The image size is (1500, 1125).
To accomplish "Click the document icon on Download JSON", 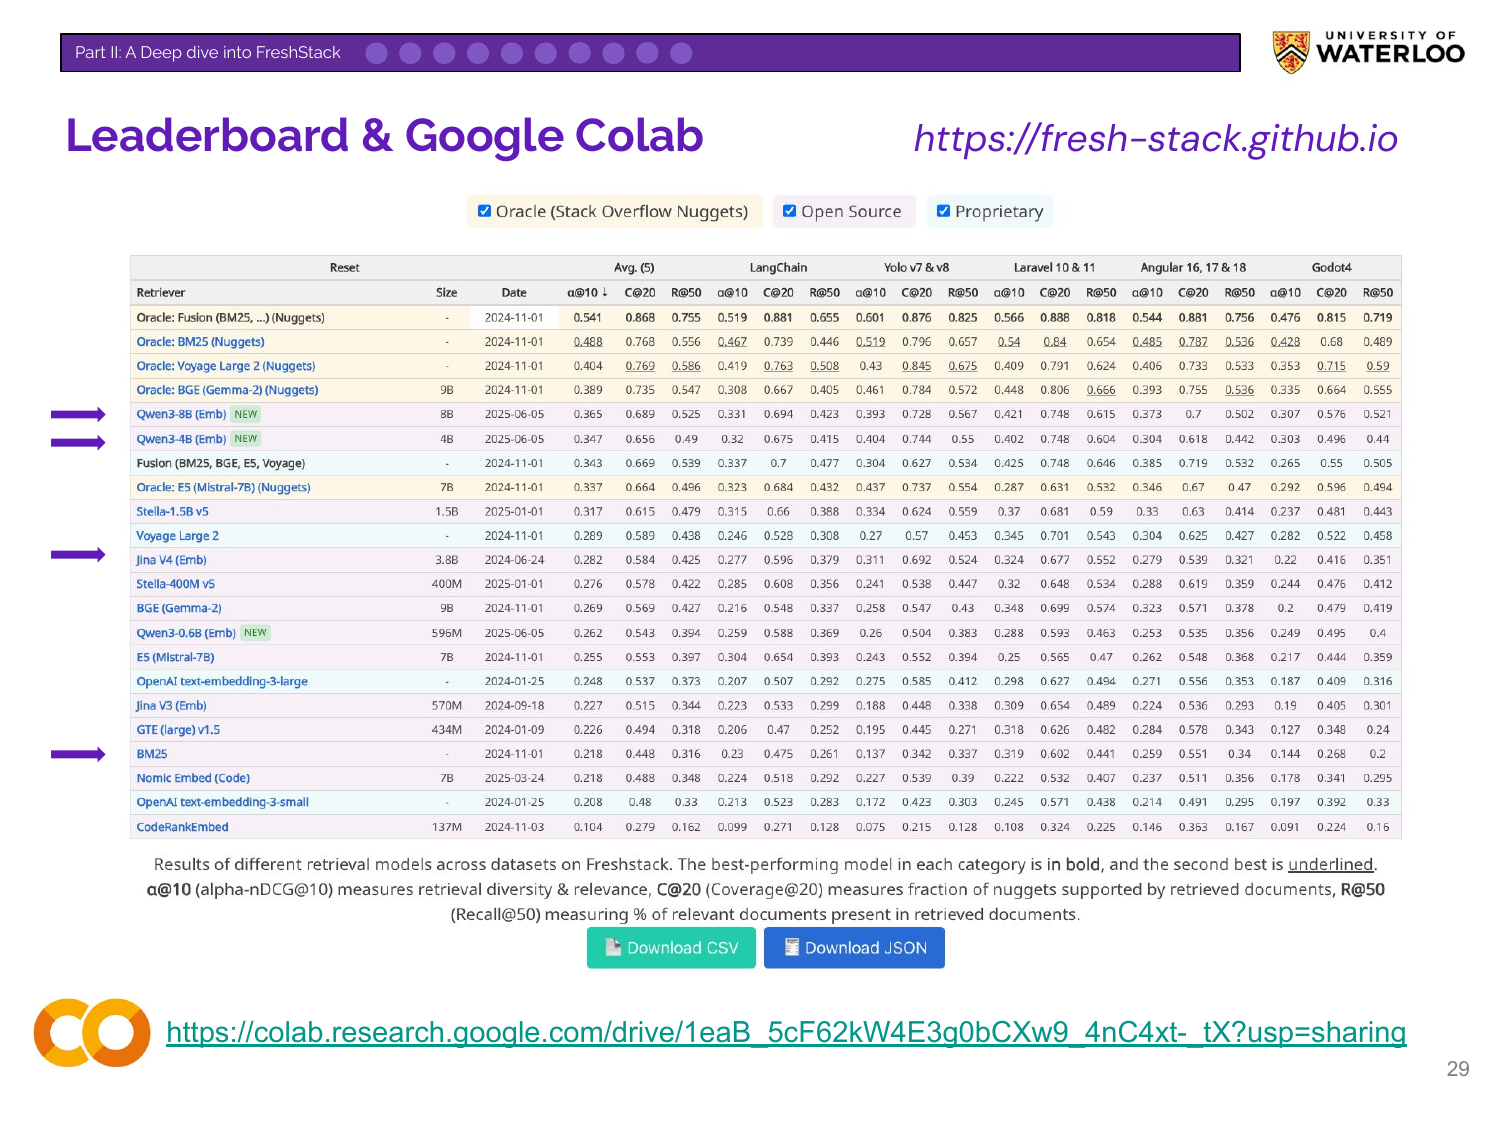I will tap(791, 947).
